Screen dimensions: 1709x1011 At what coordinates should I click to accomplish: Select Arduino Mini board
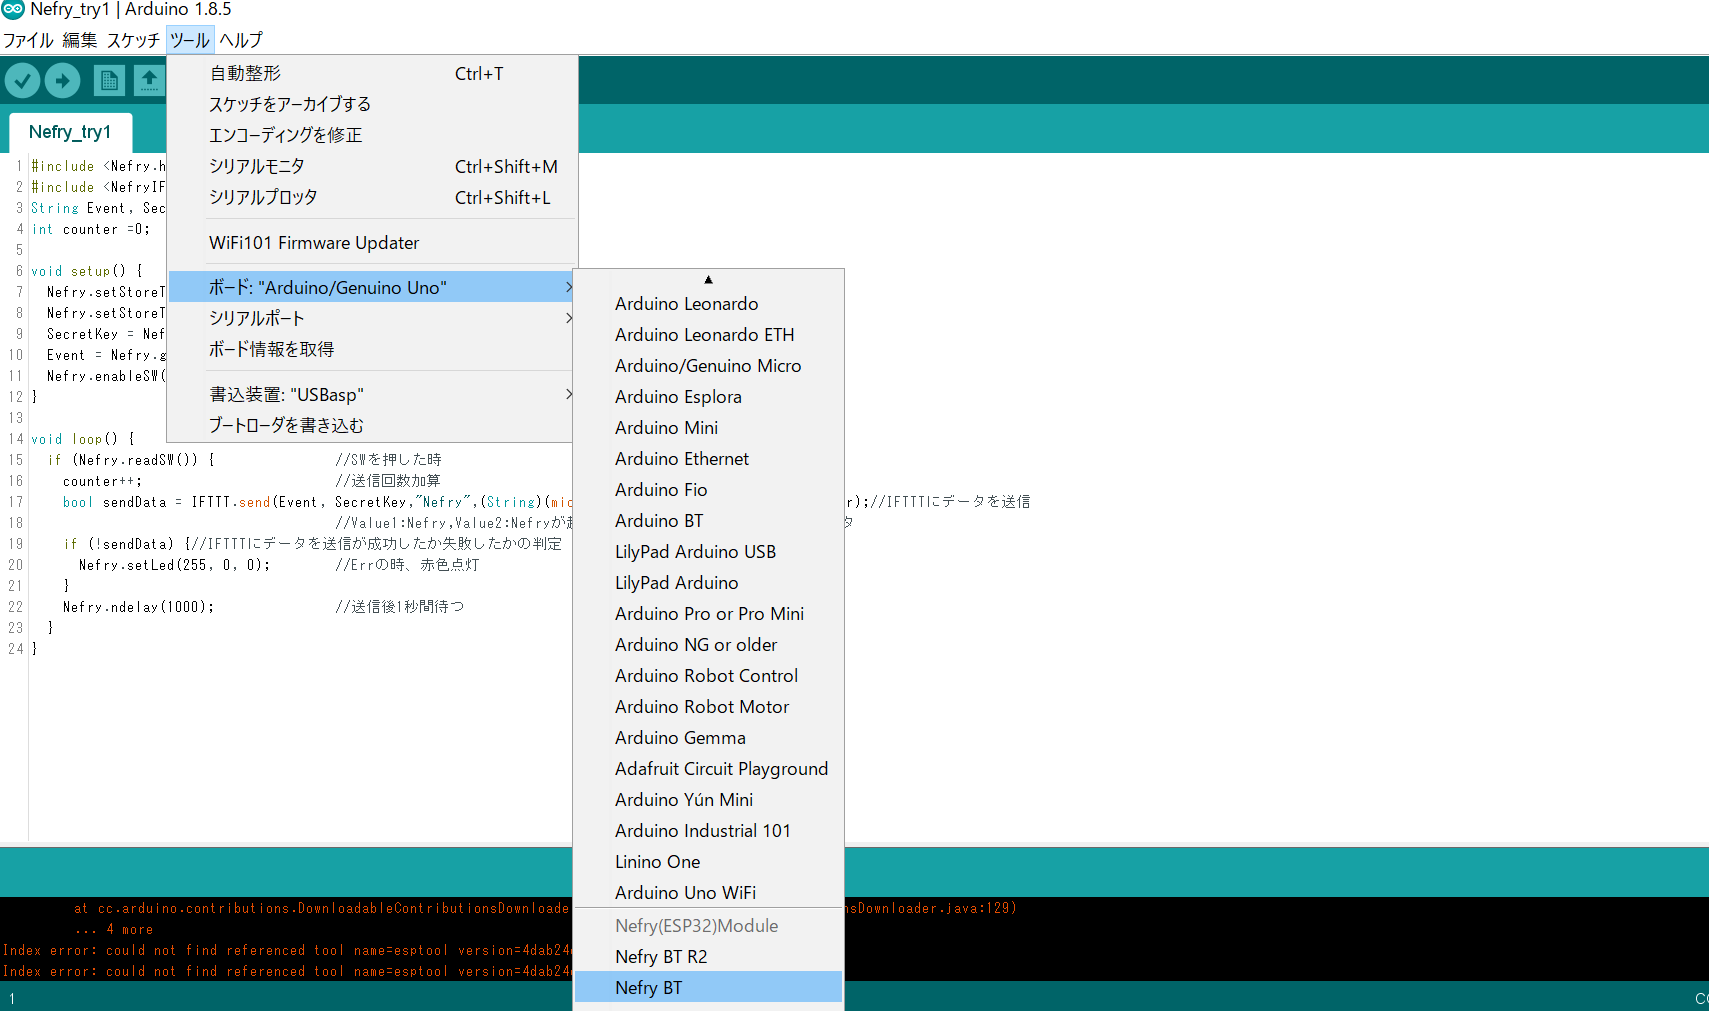[708, 428]
